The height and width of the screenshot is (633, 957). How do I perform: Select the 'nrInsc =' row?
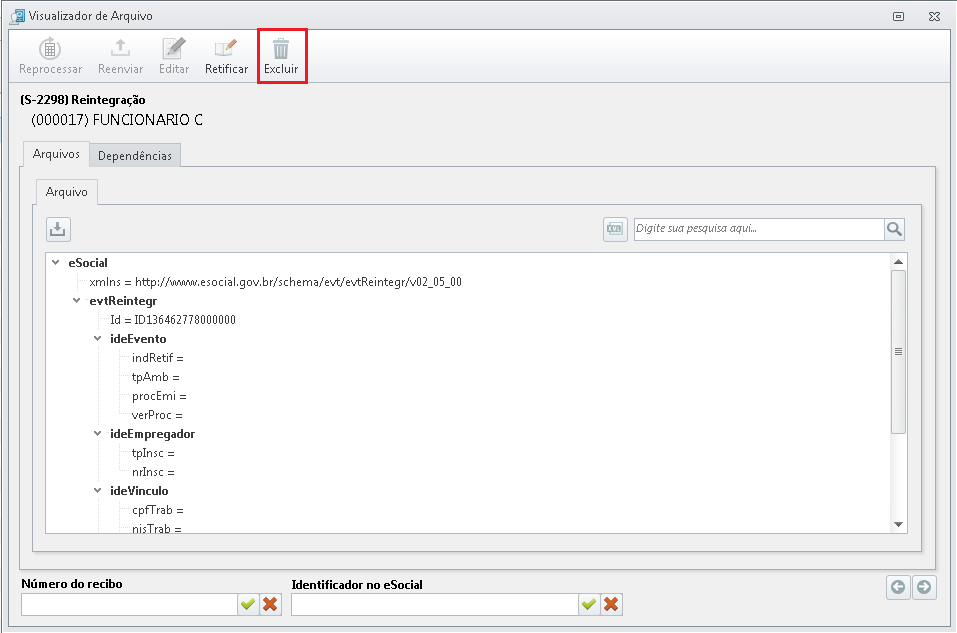153,472
